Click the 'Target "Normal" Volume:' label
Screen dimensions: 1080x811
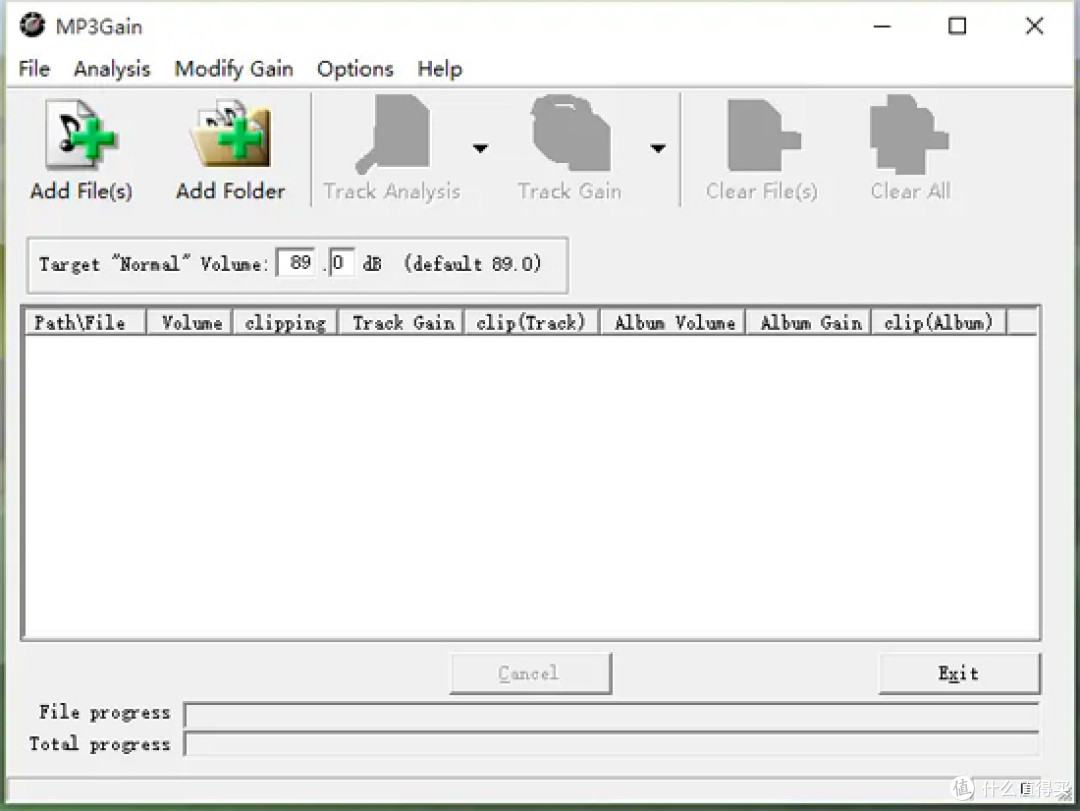tap(153, 264)
